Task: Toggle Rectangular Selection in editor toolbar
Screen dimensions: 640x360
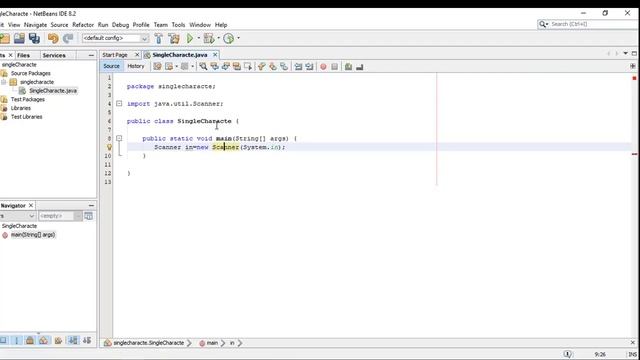Action: click(x=248, y=67)
